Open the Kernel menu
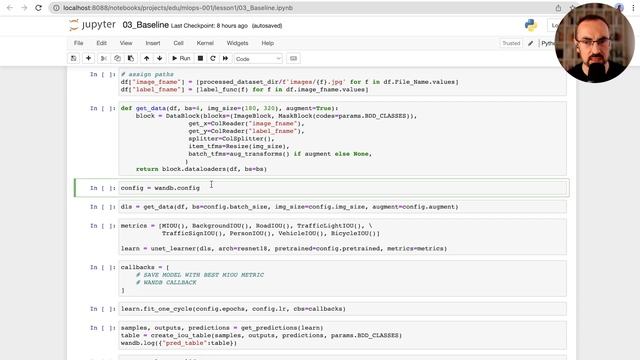Screen dimensions: 640x360 [205, 43]
